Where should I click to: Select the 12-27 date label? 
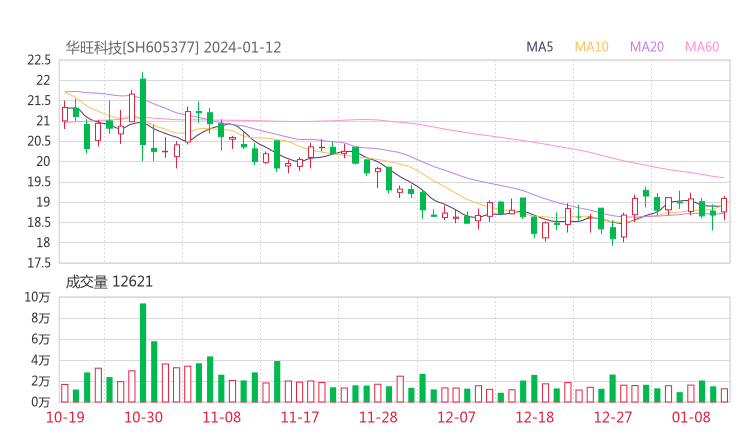[x=613, y=417]
